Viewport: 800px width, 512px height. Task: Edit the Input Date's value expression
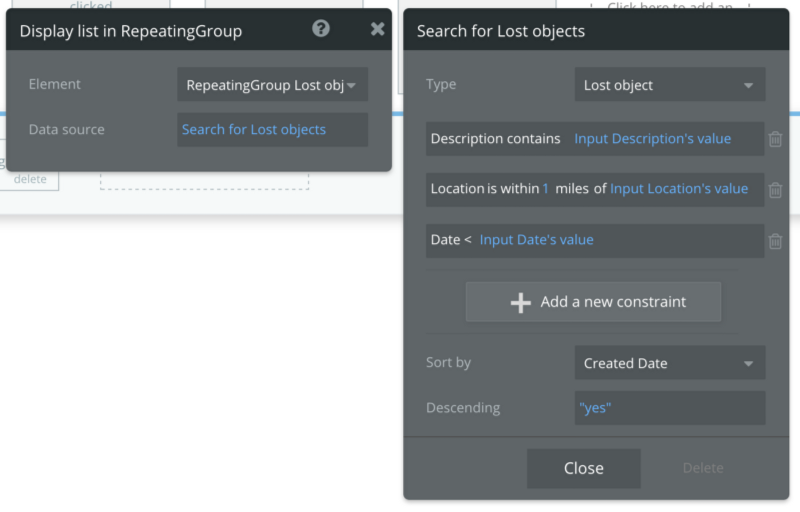536,240
